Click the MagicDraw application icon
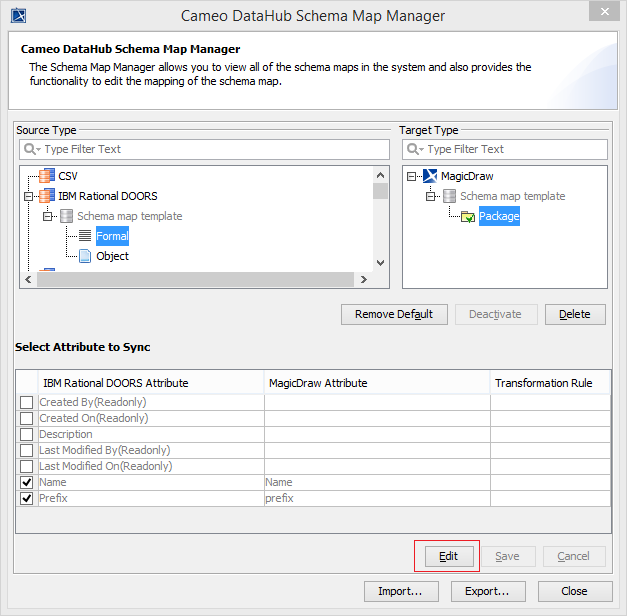627x616 pixels. click(x=430, y=176)
